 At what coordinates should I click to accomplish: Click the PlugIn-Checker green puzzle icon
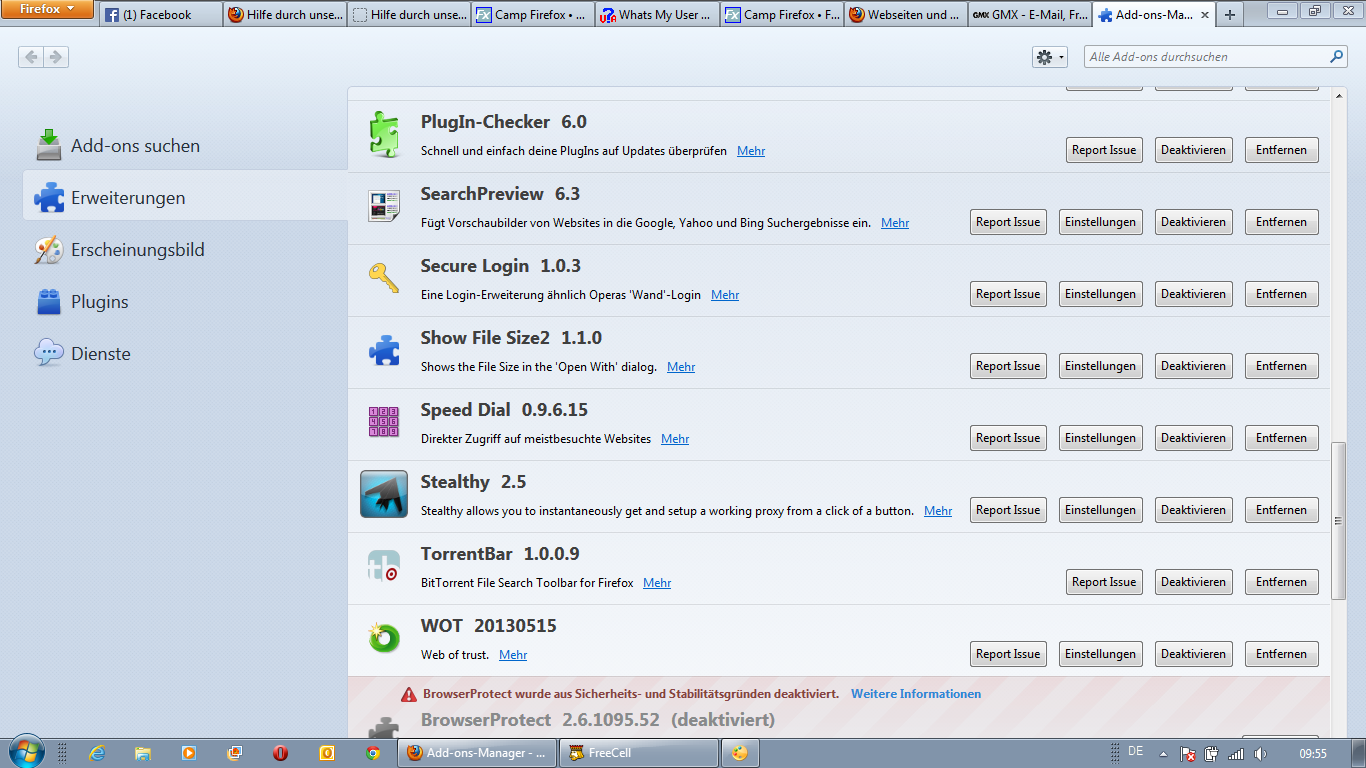point(384,134)
